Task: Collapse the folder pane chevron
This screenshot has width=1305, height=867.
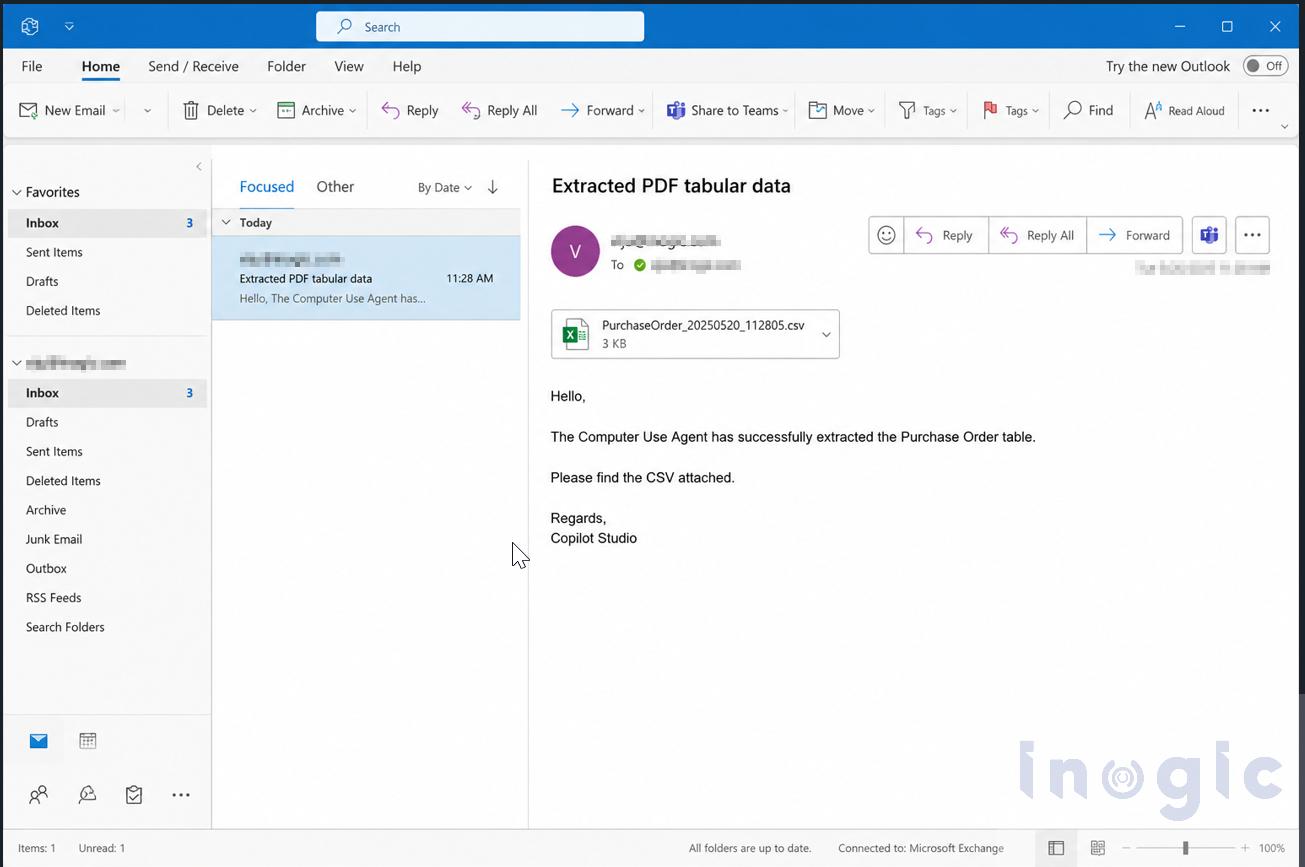Action: point(199,167)
